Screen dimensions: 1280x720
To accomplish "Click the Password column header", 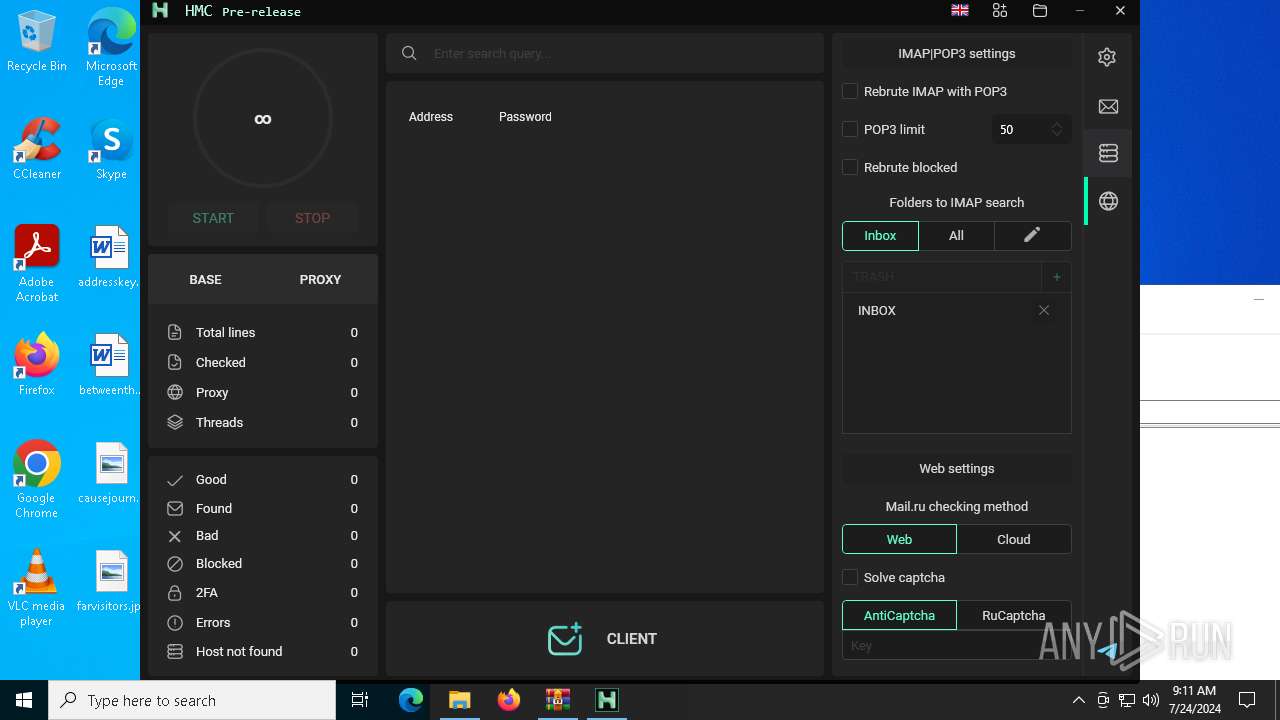I will (x=525, y=117).
